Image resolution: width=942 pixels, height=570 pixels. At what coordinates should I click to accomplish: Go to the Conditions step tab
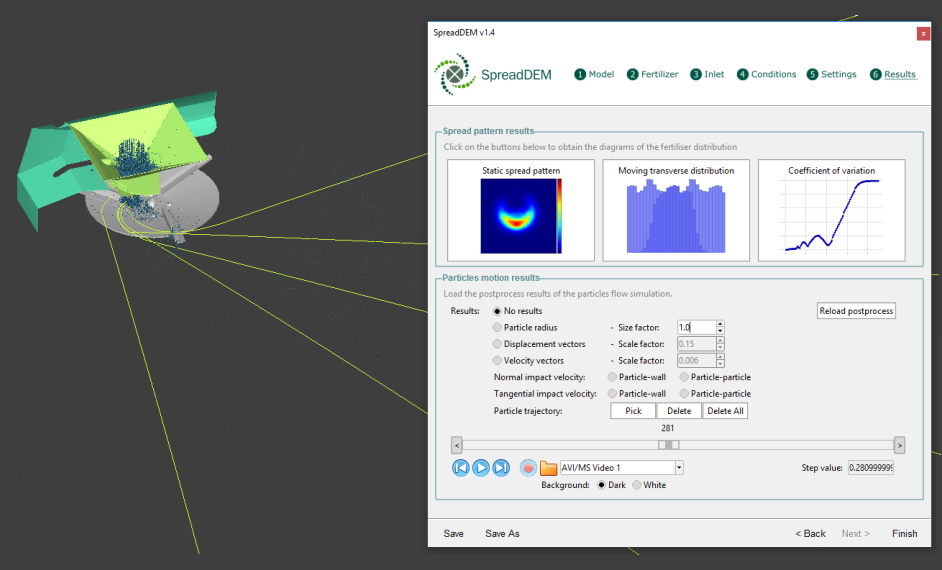767,74
